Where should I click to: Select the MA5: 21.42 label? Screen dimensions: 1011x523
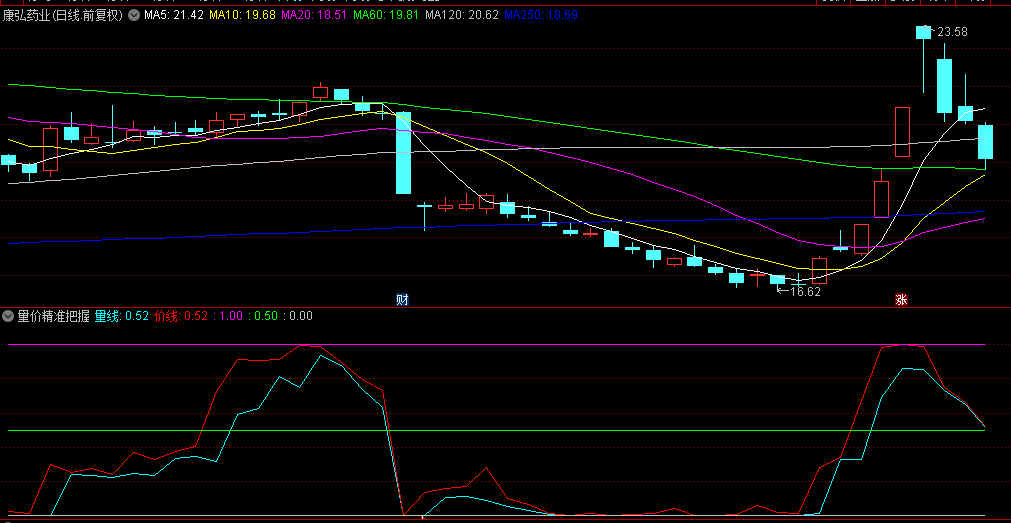(x=173, y=15)
